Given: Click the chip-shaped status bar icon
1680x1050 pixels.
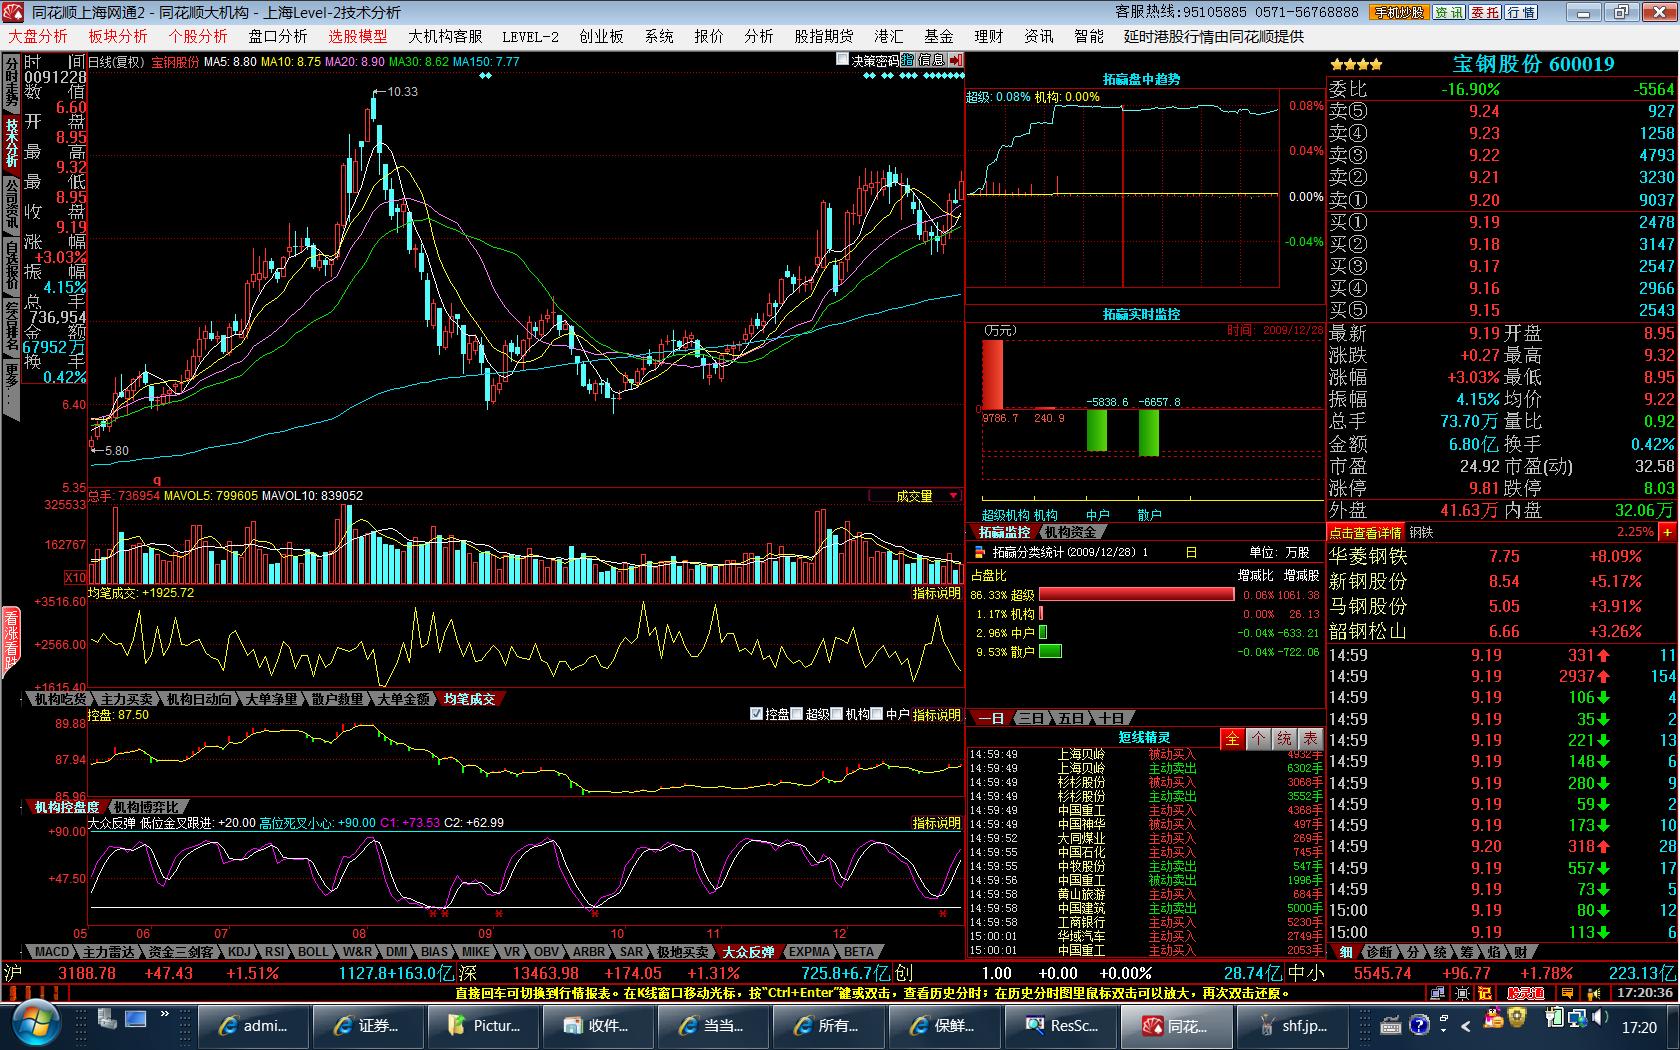Looking at the screenshot, I should [1463, 993].
